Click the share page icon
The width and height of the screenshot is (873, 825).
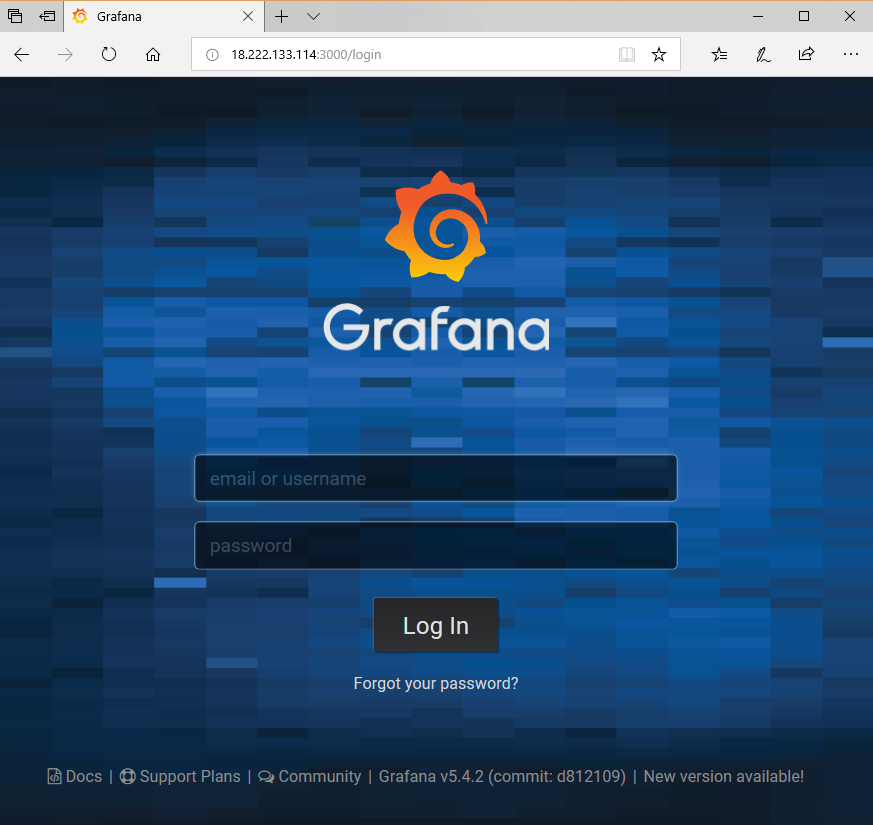pos(806,54)
